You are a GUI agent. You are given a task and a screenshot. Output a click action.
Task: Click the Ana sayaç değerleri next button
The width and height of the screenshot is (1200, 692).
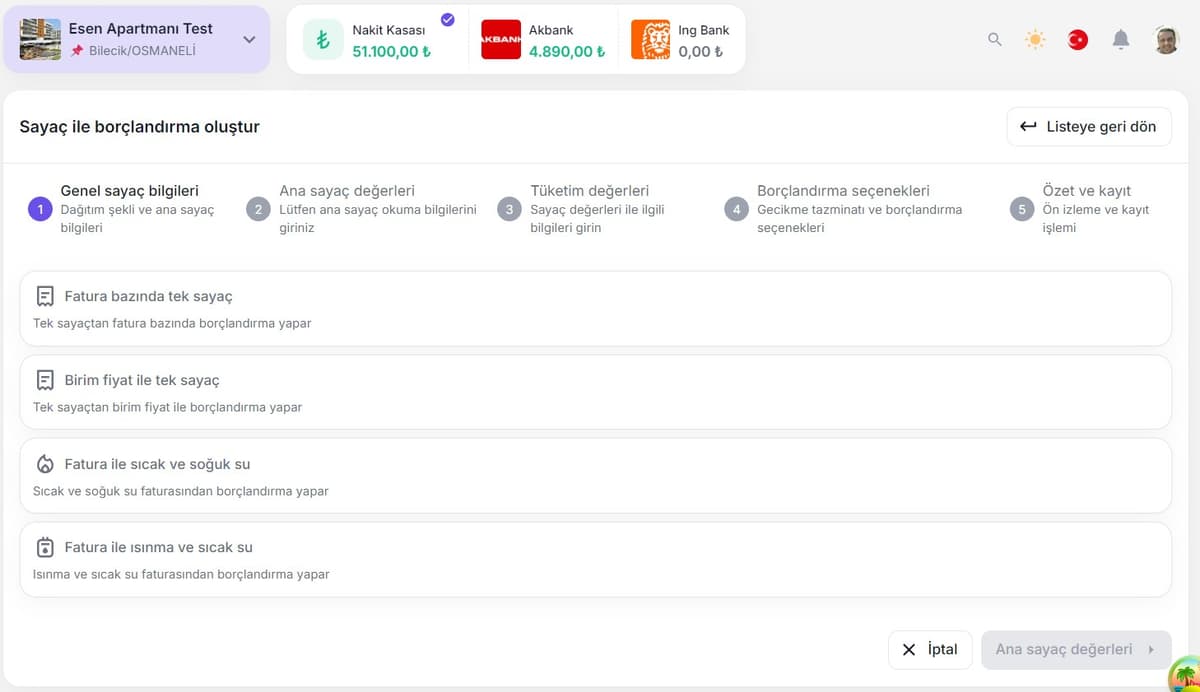[x=1075, y=650]
